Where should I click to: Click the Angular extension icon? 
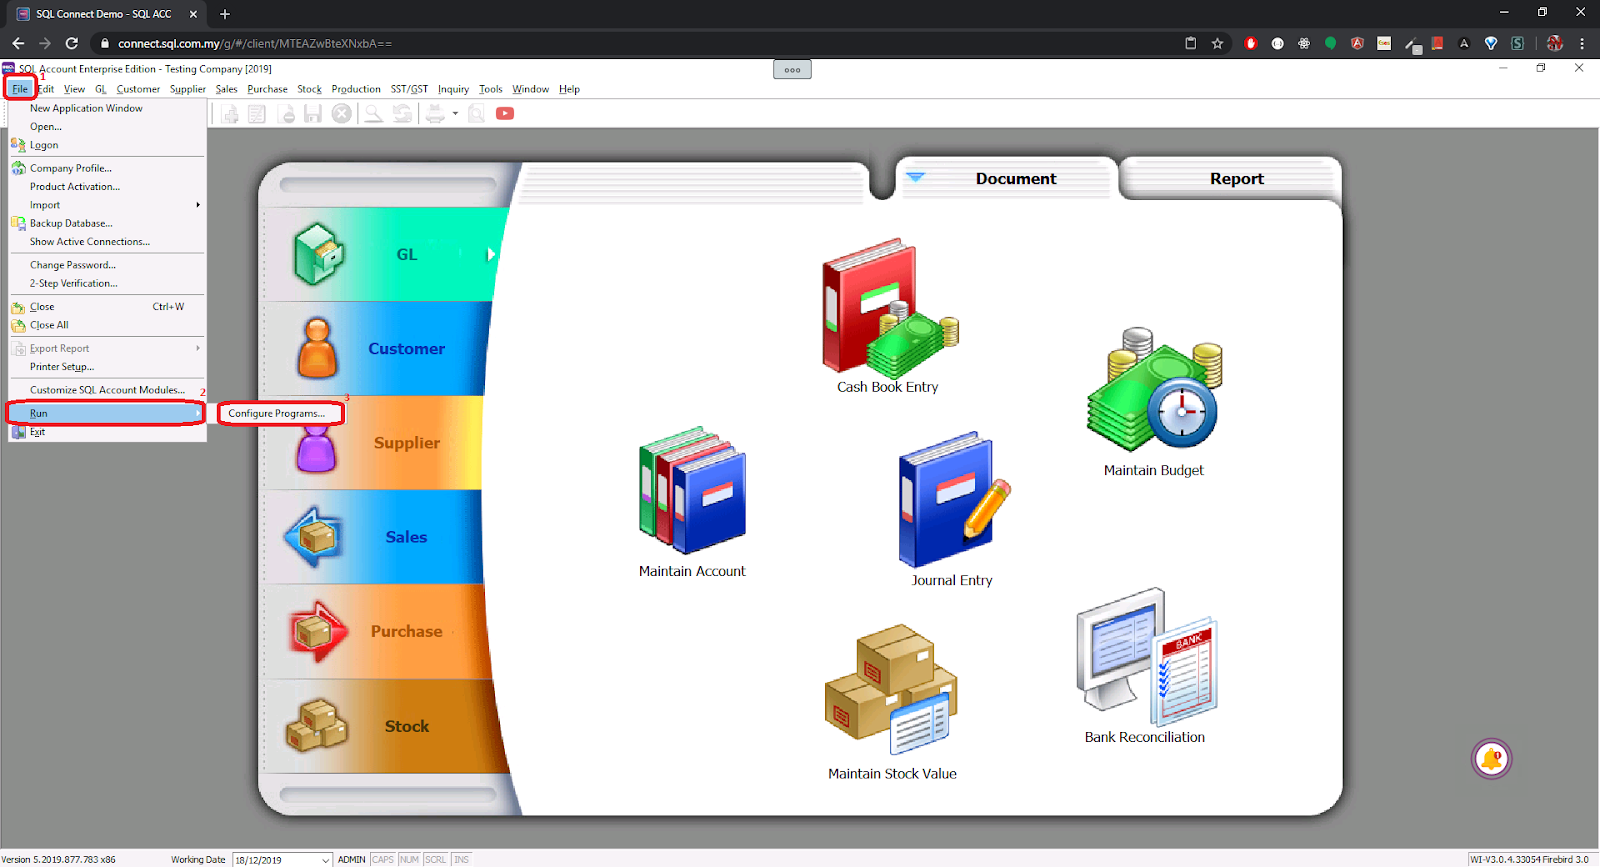click(x=1357, y=43)
